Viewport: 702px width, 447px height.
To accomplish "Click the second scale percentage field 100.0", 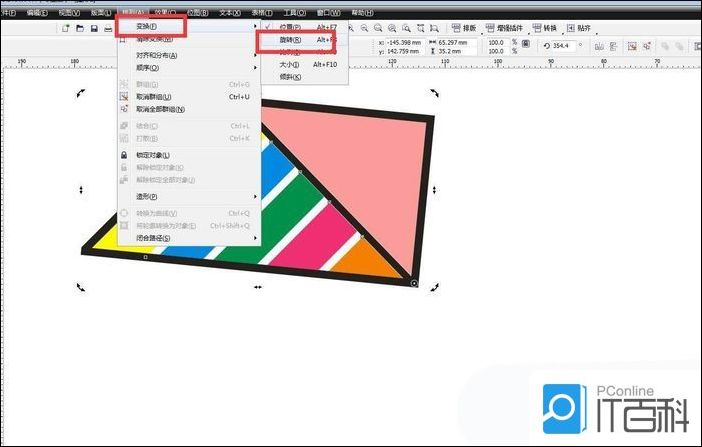I will [x=496, y=51].
